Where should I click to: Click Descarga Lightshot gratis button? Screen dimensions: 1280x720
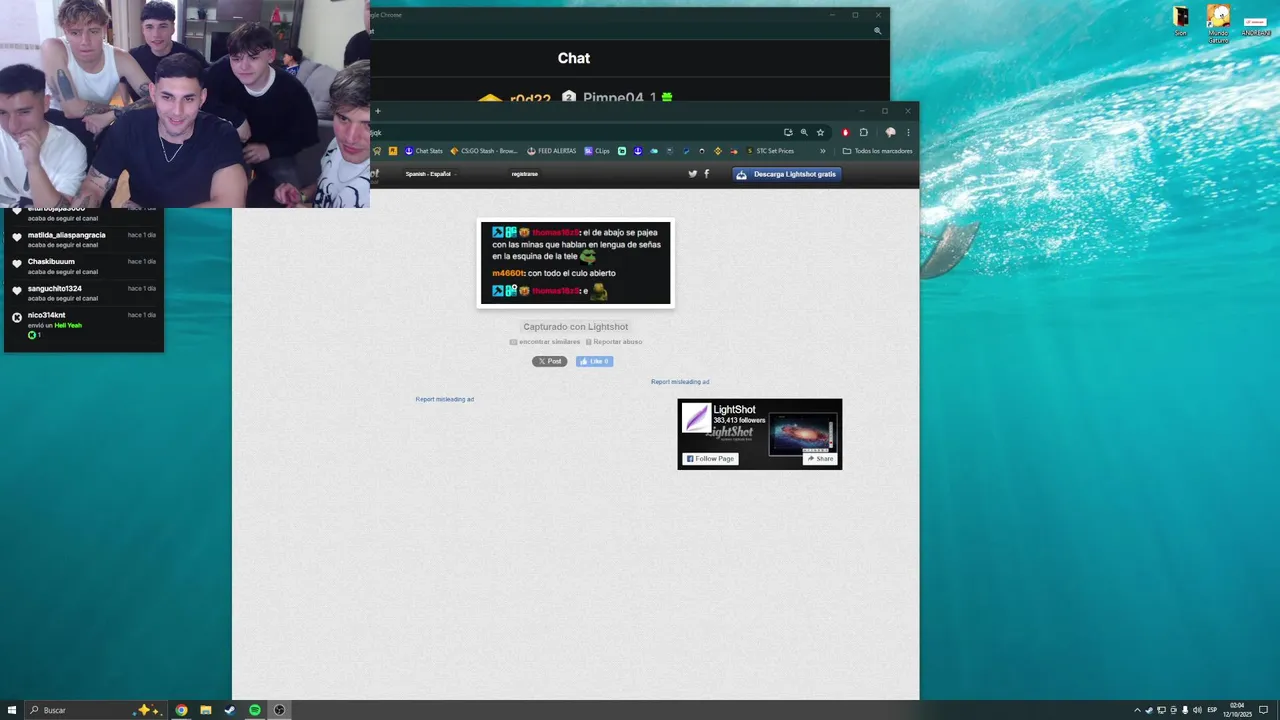pyautogui.click(x=787, y=174)
